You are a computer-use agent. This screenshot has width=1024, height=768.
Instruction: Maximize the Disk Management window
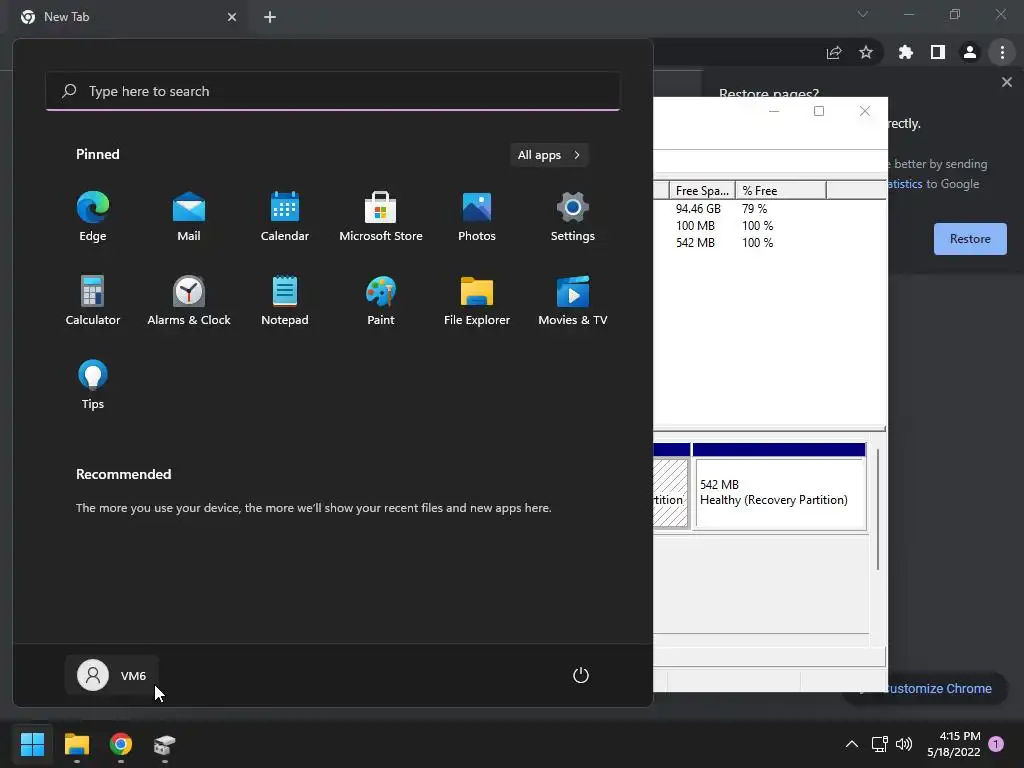pyautogui.click(x=819, y=112)
